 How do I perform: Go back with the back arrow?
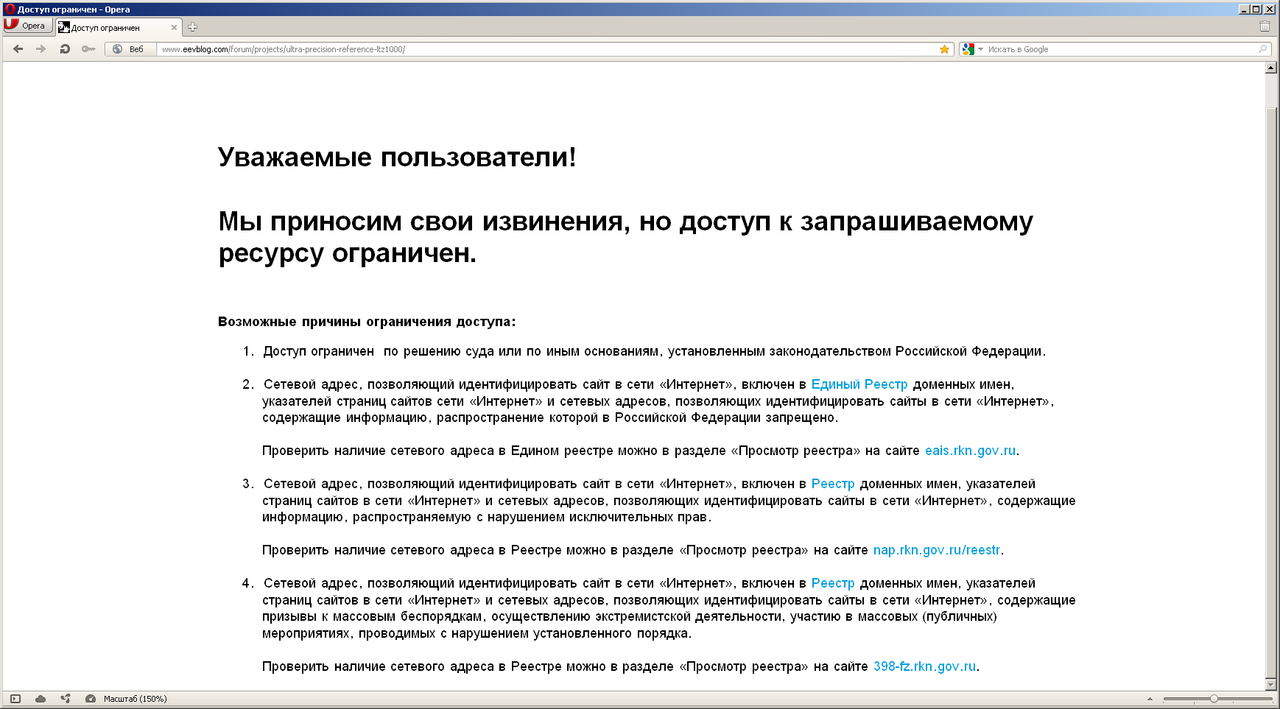coord(18,49)
